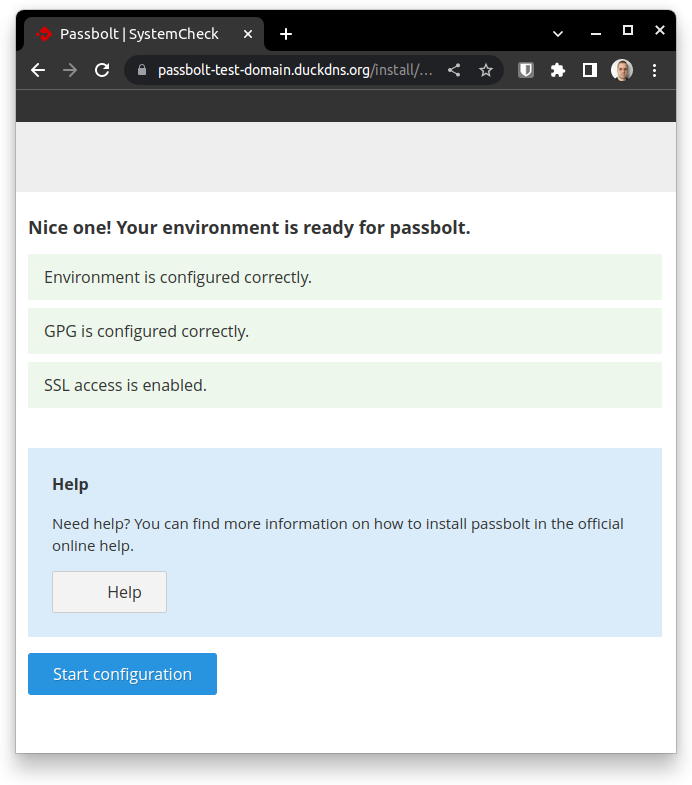
Task: Click 'SSL access is enabled.' message
Action: [x=345, y=385]
